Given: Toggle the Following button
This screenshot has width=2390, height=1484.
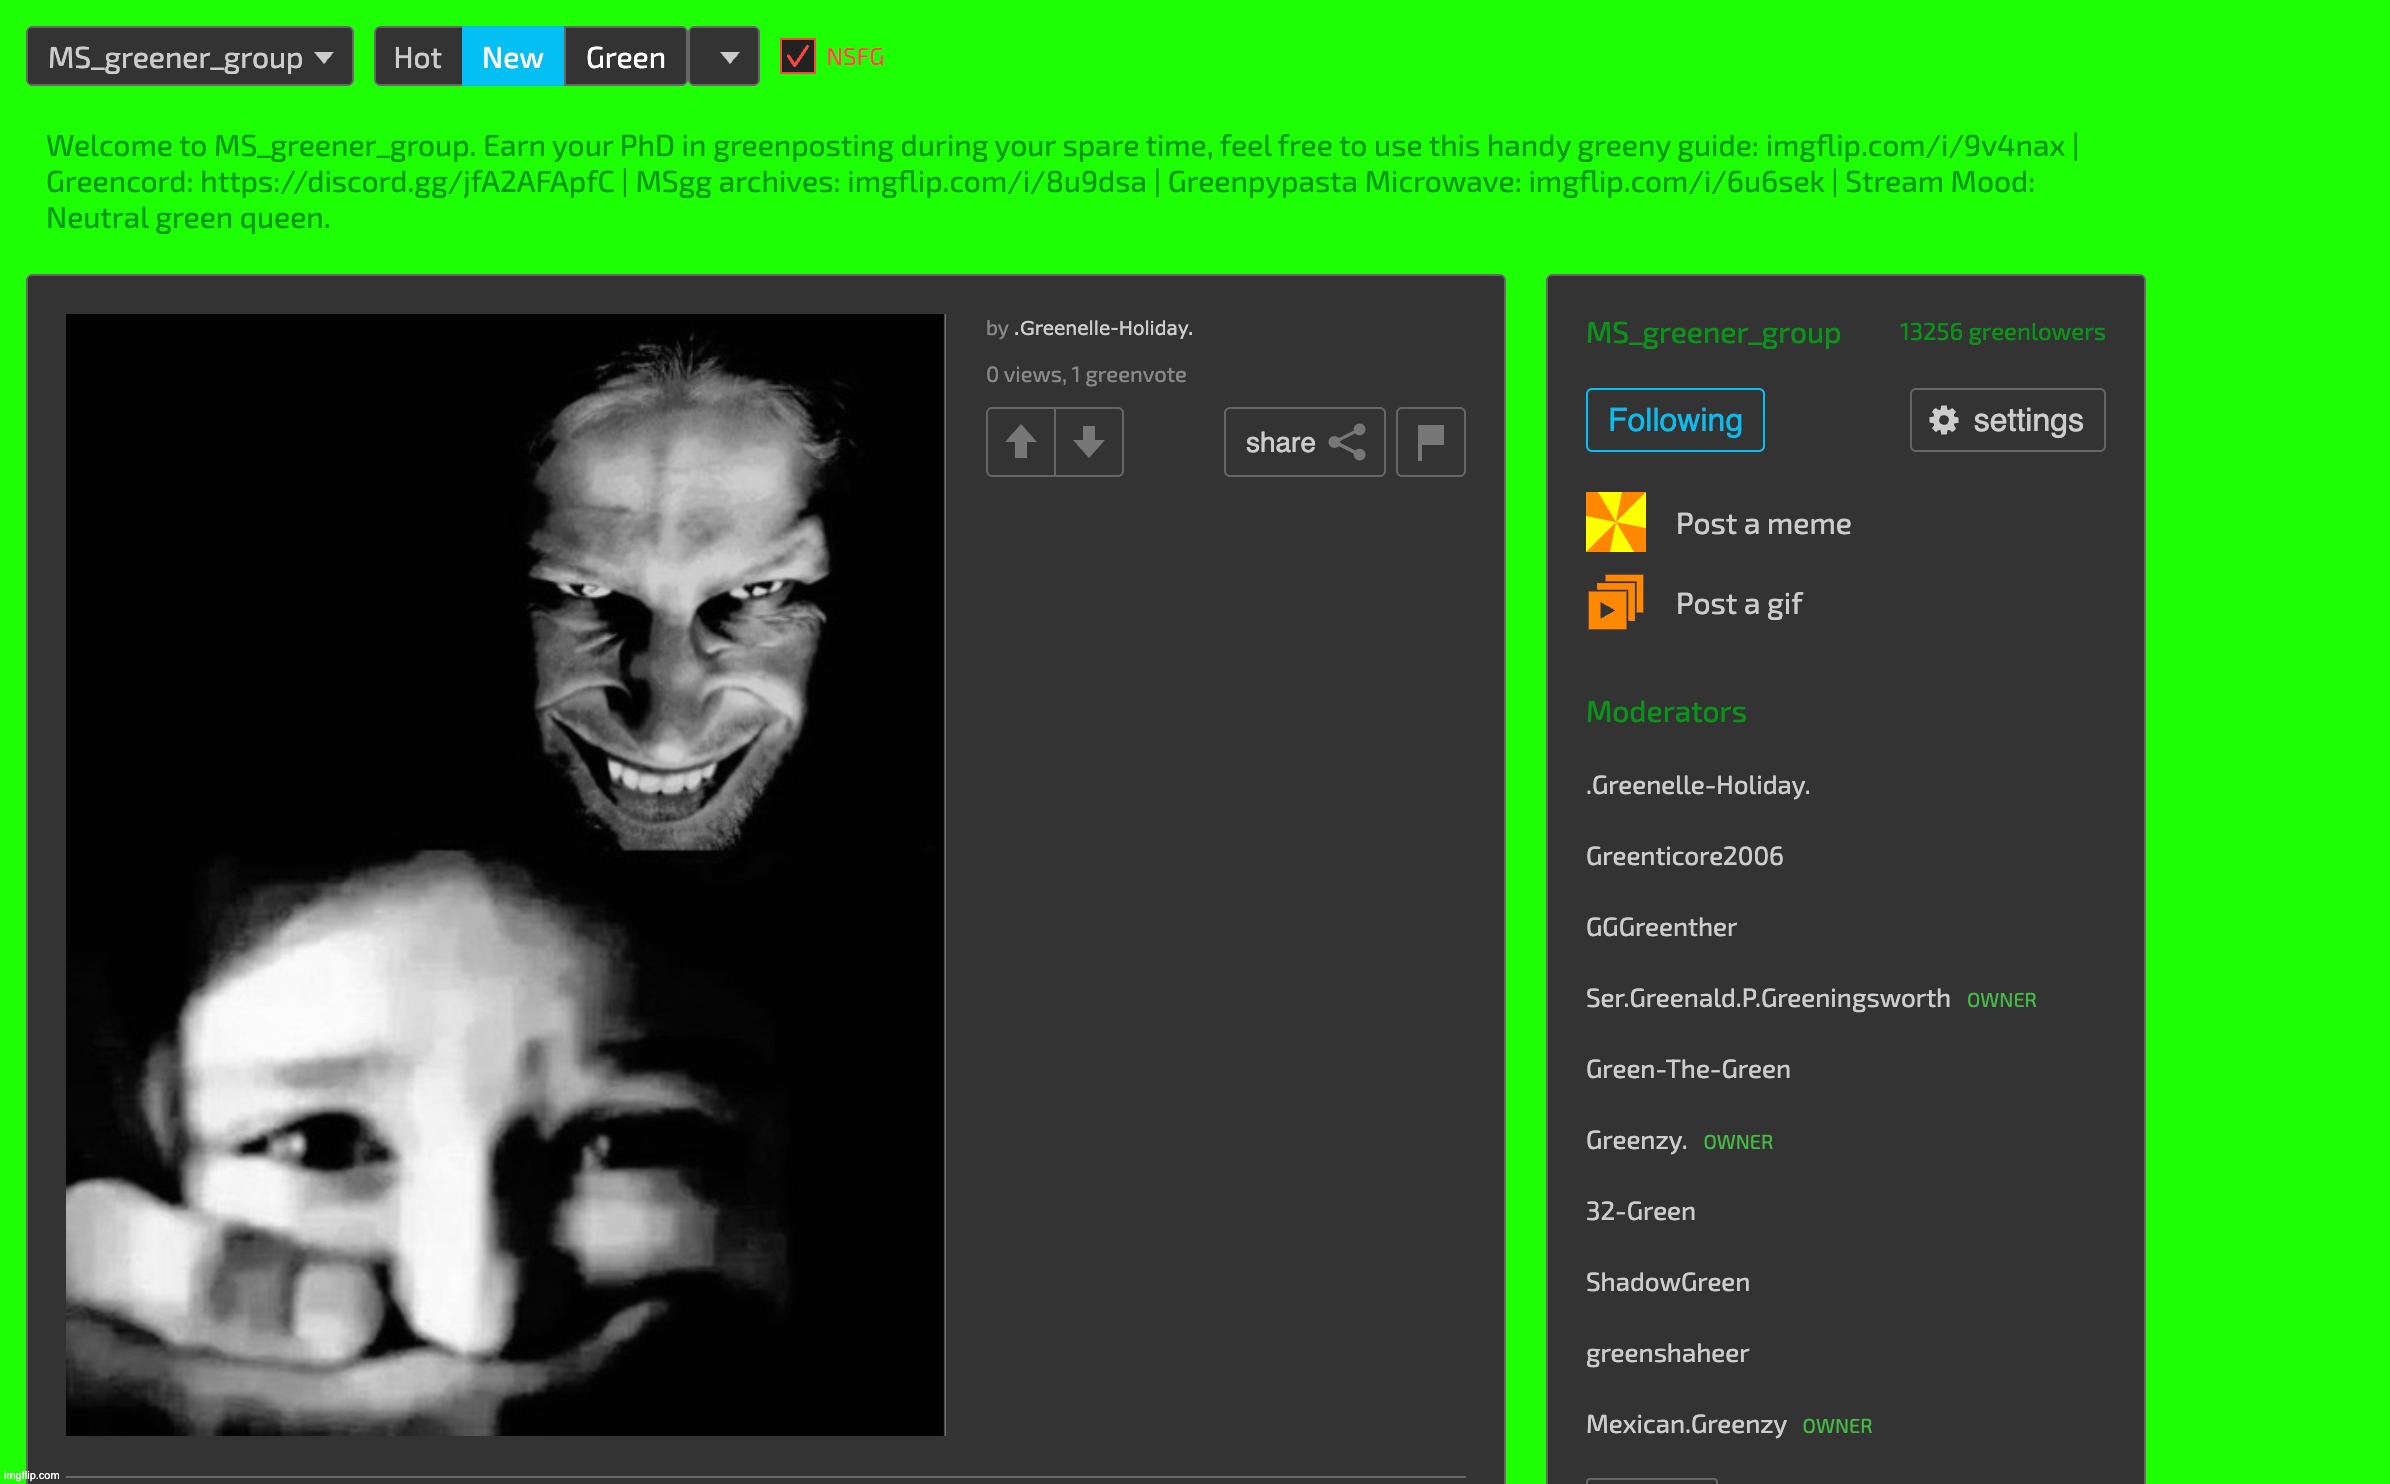Looking at the screenshot, I should [x=1674, y=420].
